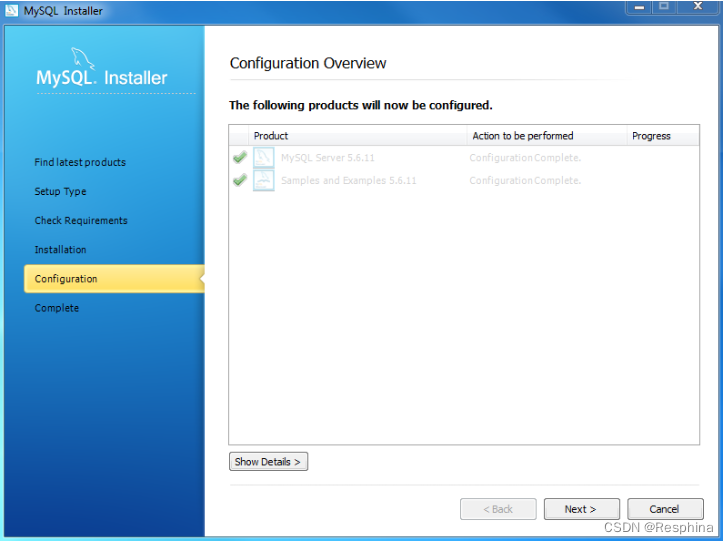
Task: Click the Configuration Overview heading
Action: 308,63
